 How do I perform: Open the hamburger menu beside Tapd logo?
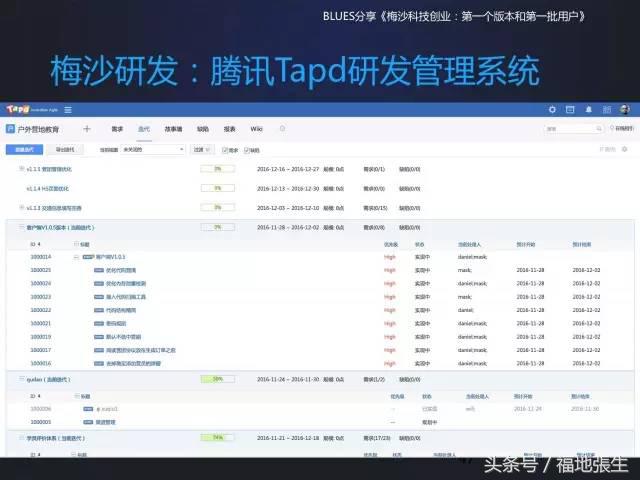click(68, 110)
